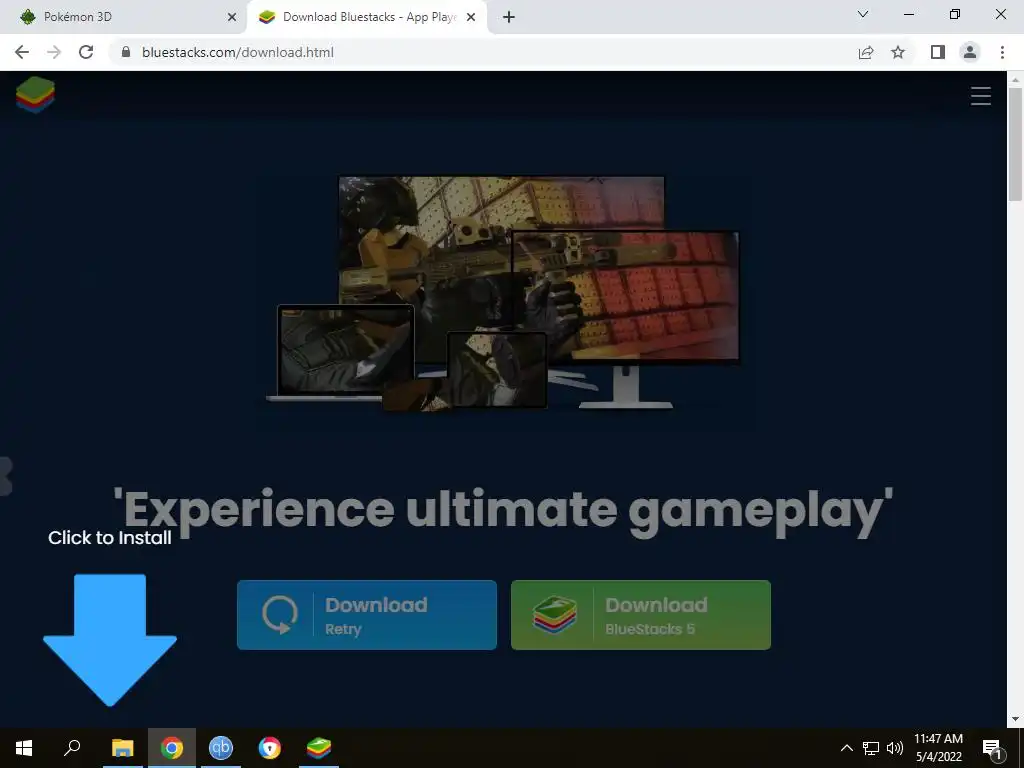Image resolution: width=1024 pixels, height=768 pixels.
Task: Open the notification center icon
Action: point(992,748)
